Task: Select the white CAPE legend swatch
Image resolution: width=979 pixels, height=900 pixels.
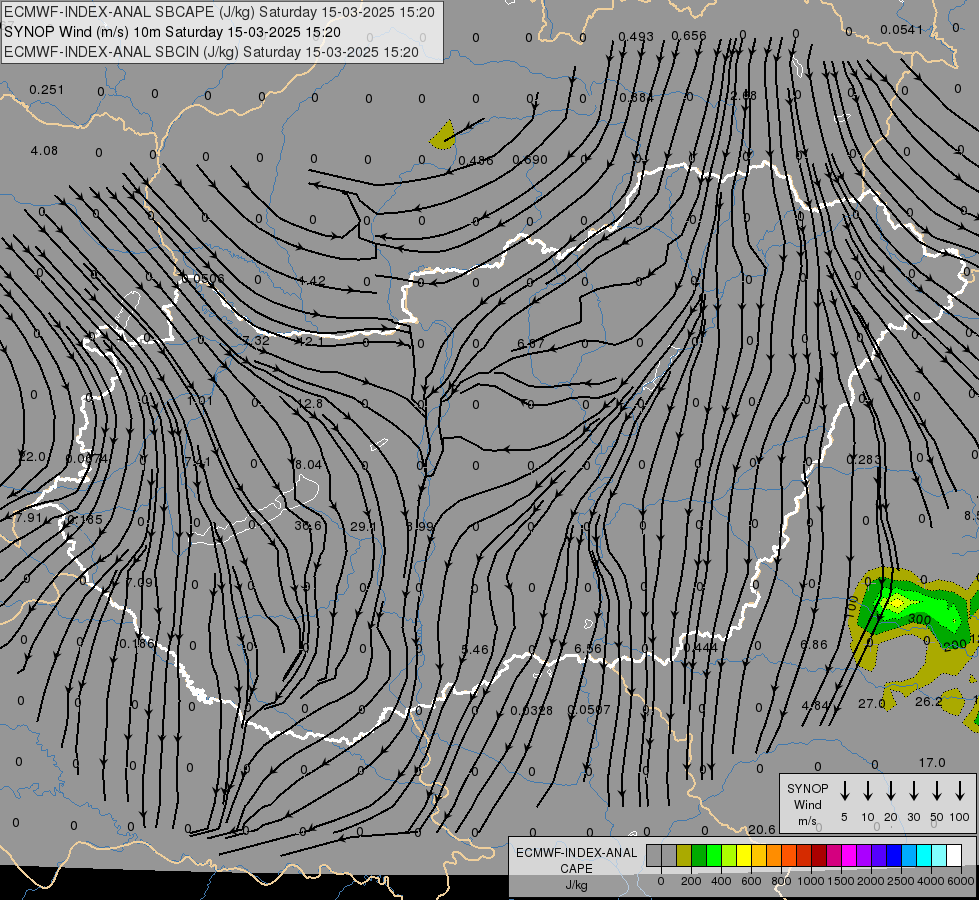Action: [x=954, y=855]
